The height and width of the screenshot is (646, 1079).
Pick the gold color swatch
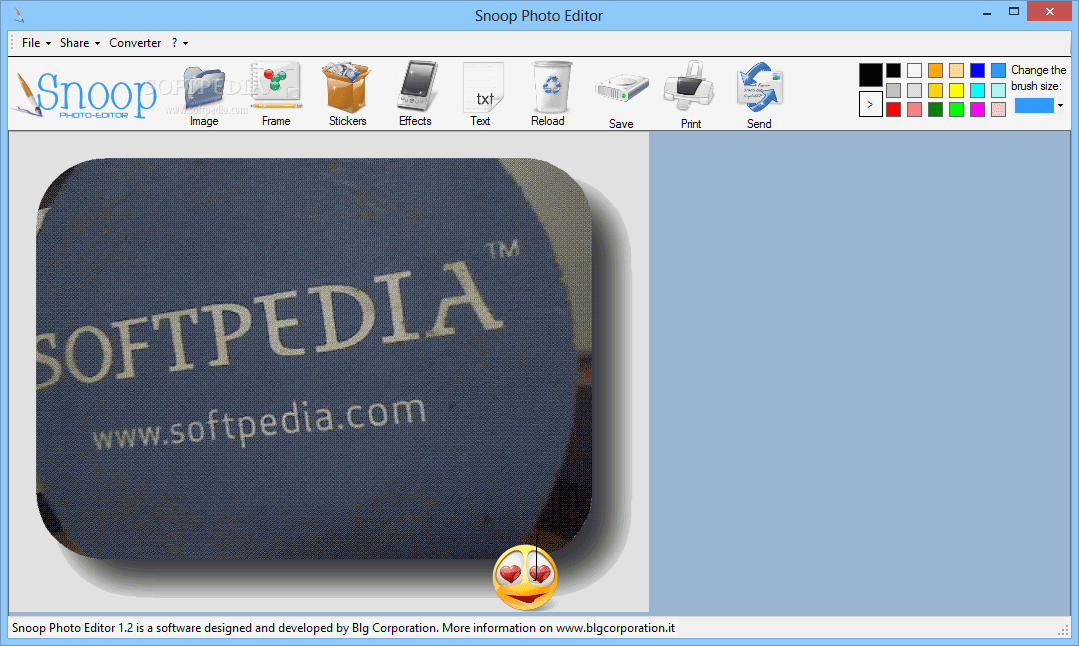(935, 90)
